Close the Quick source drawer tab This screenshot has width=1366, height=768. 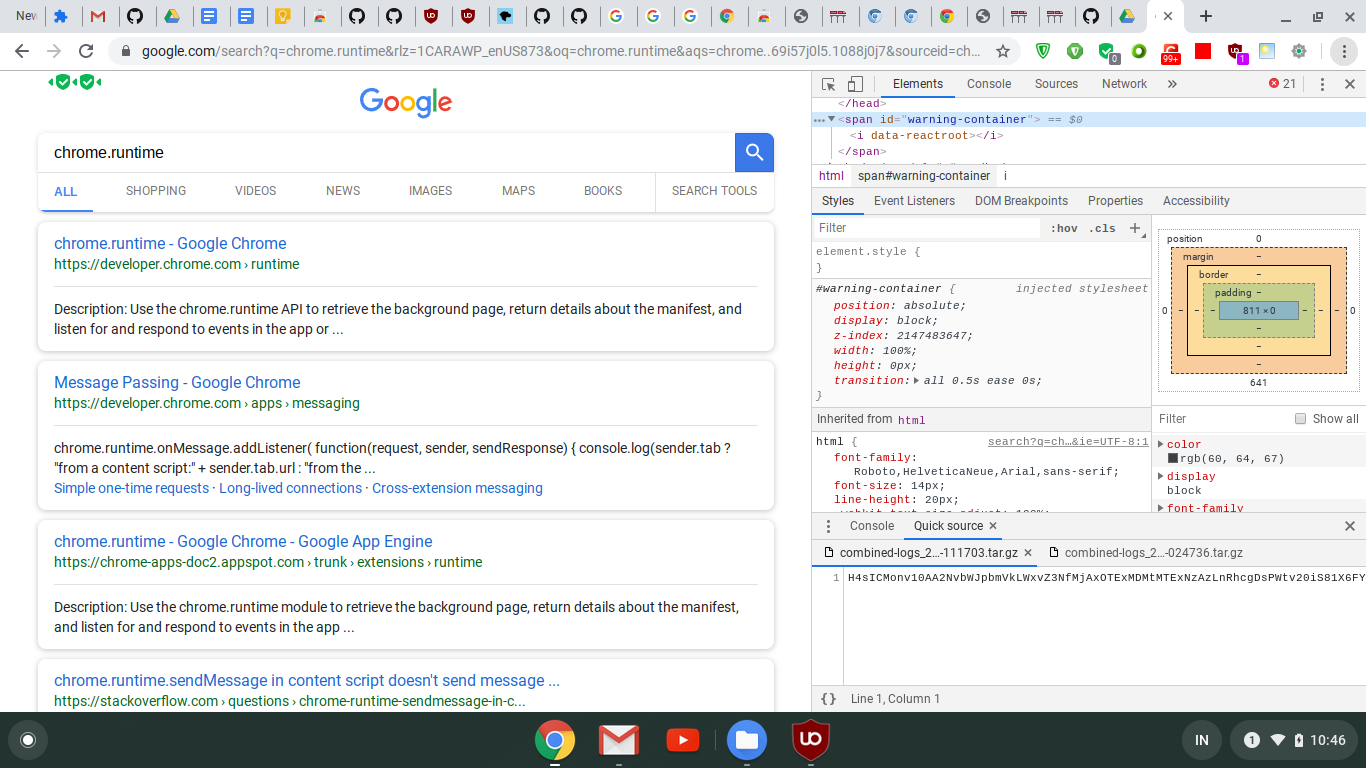(x=993, y=526)
